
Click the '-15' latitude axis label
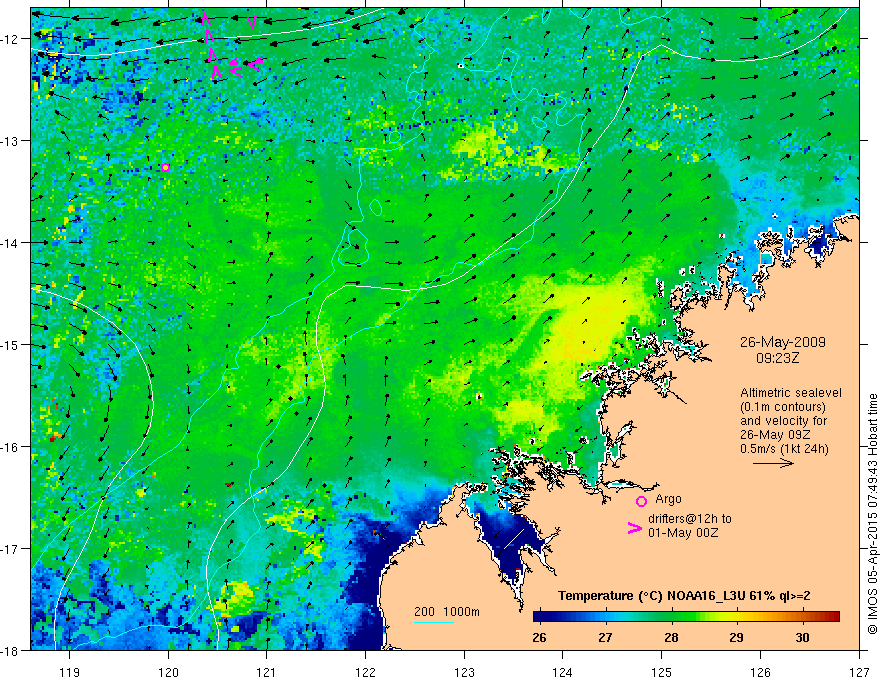coord(10,344)
